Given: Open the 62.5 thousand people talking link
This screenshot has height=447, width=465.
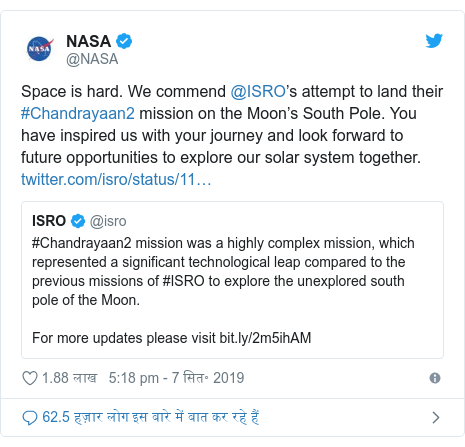Looking at the screenshot, I should [151, 417].
